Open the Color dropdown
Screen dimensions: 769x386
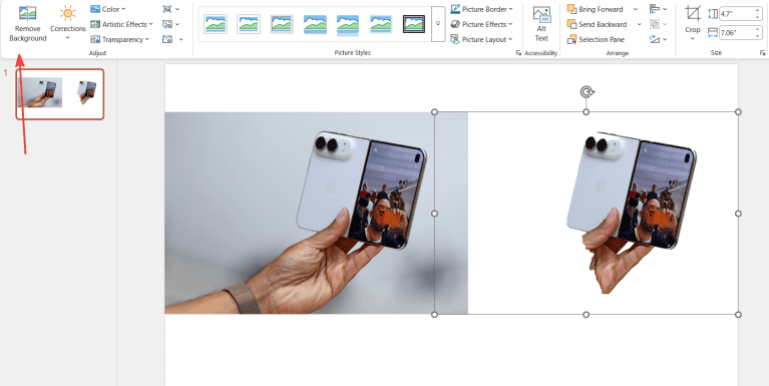[108, 9]
